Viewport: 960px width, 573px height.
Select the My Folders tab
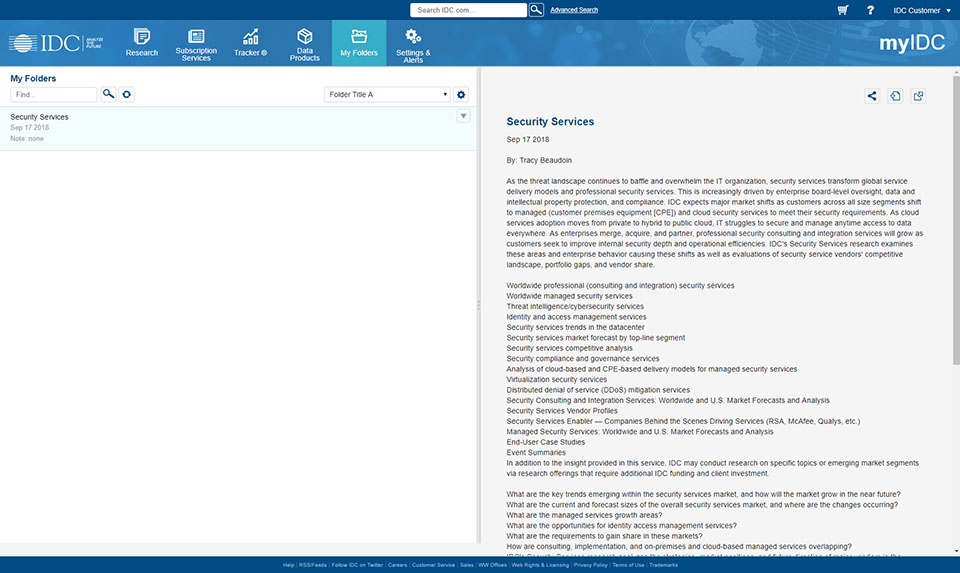click(359, 43)
